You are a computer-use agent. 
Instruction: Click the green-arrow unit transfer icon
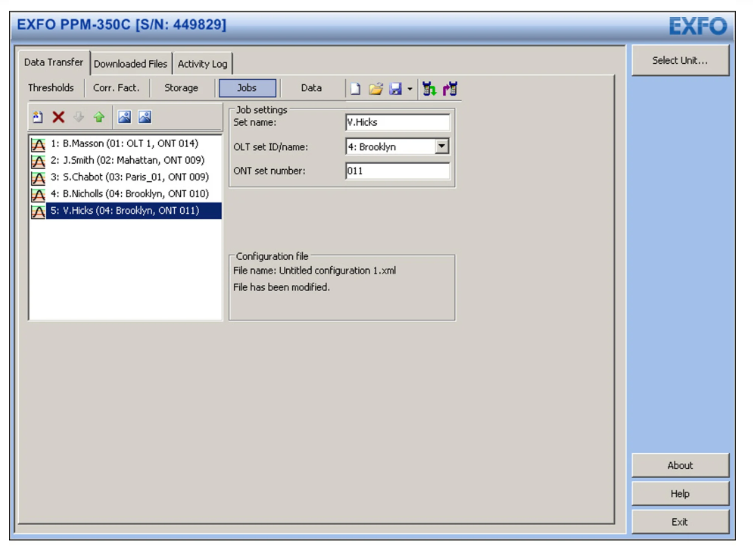(x=429, y=89)
